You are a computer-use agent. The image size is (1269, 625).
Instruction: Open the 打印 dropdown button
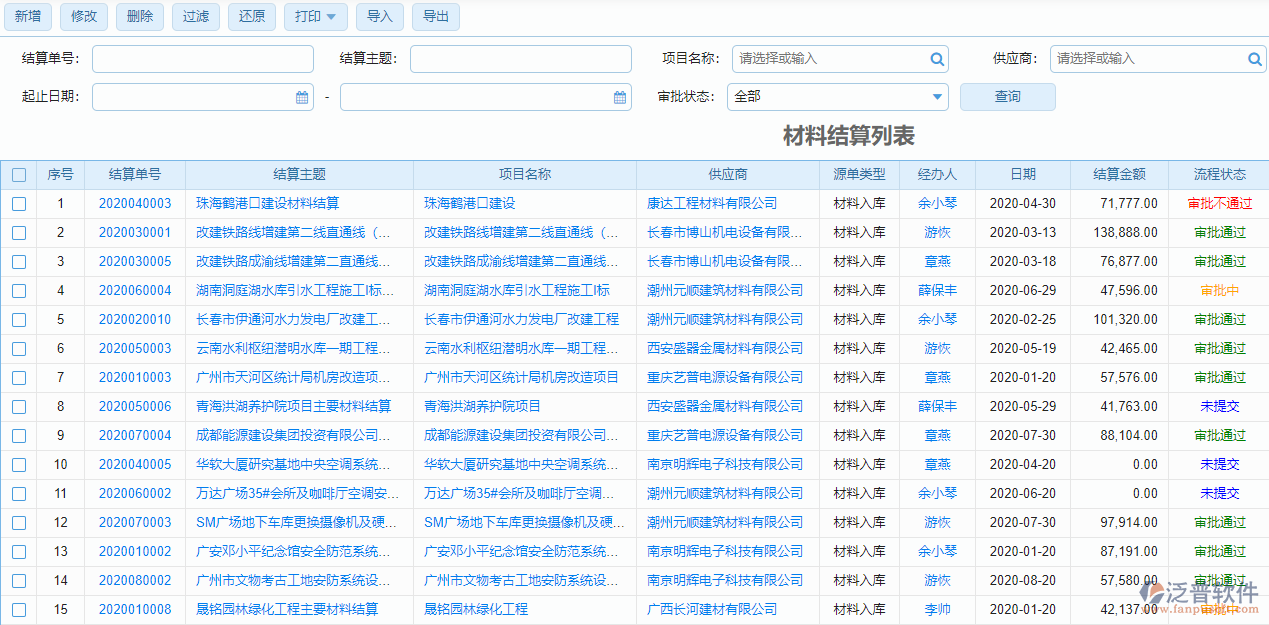pyautogui.click(x=316, y=17)
